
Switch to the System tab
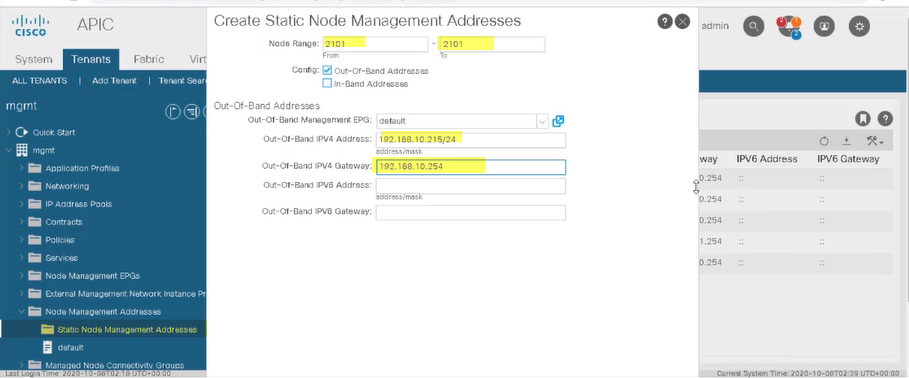pos(34,59)
